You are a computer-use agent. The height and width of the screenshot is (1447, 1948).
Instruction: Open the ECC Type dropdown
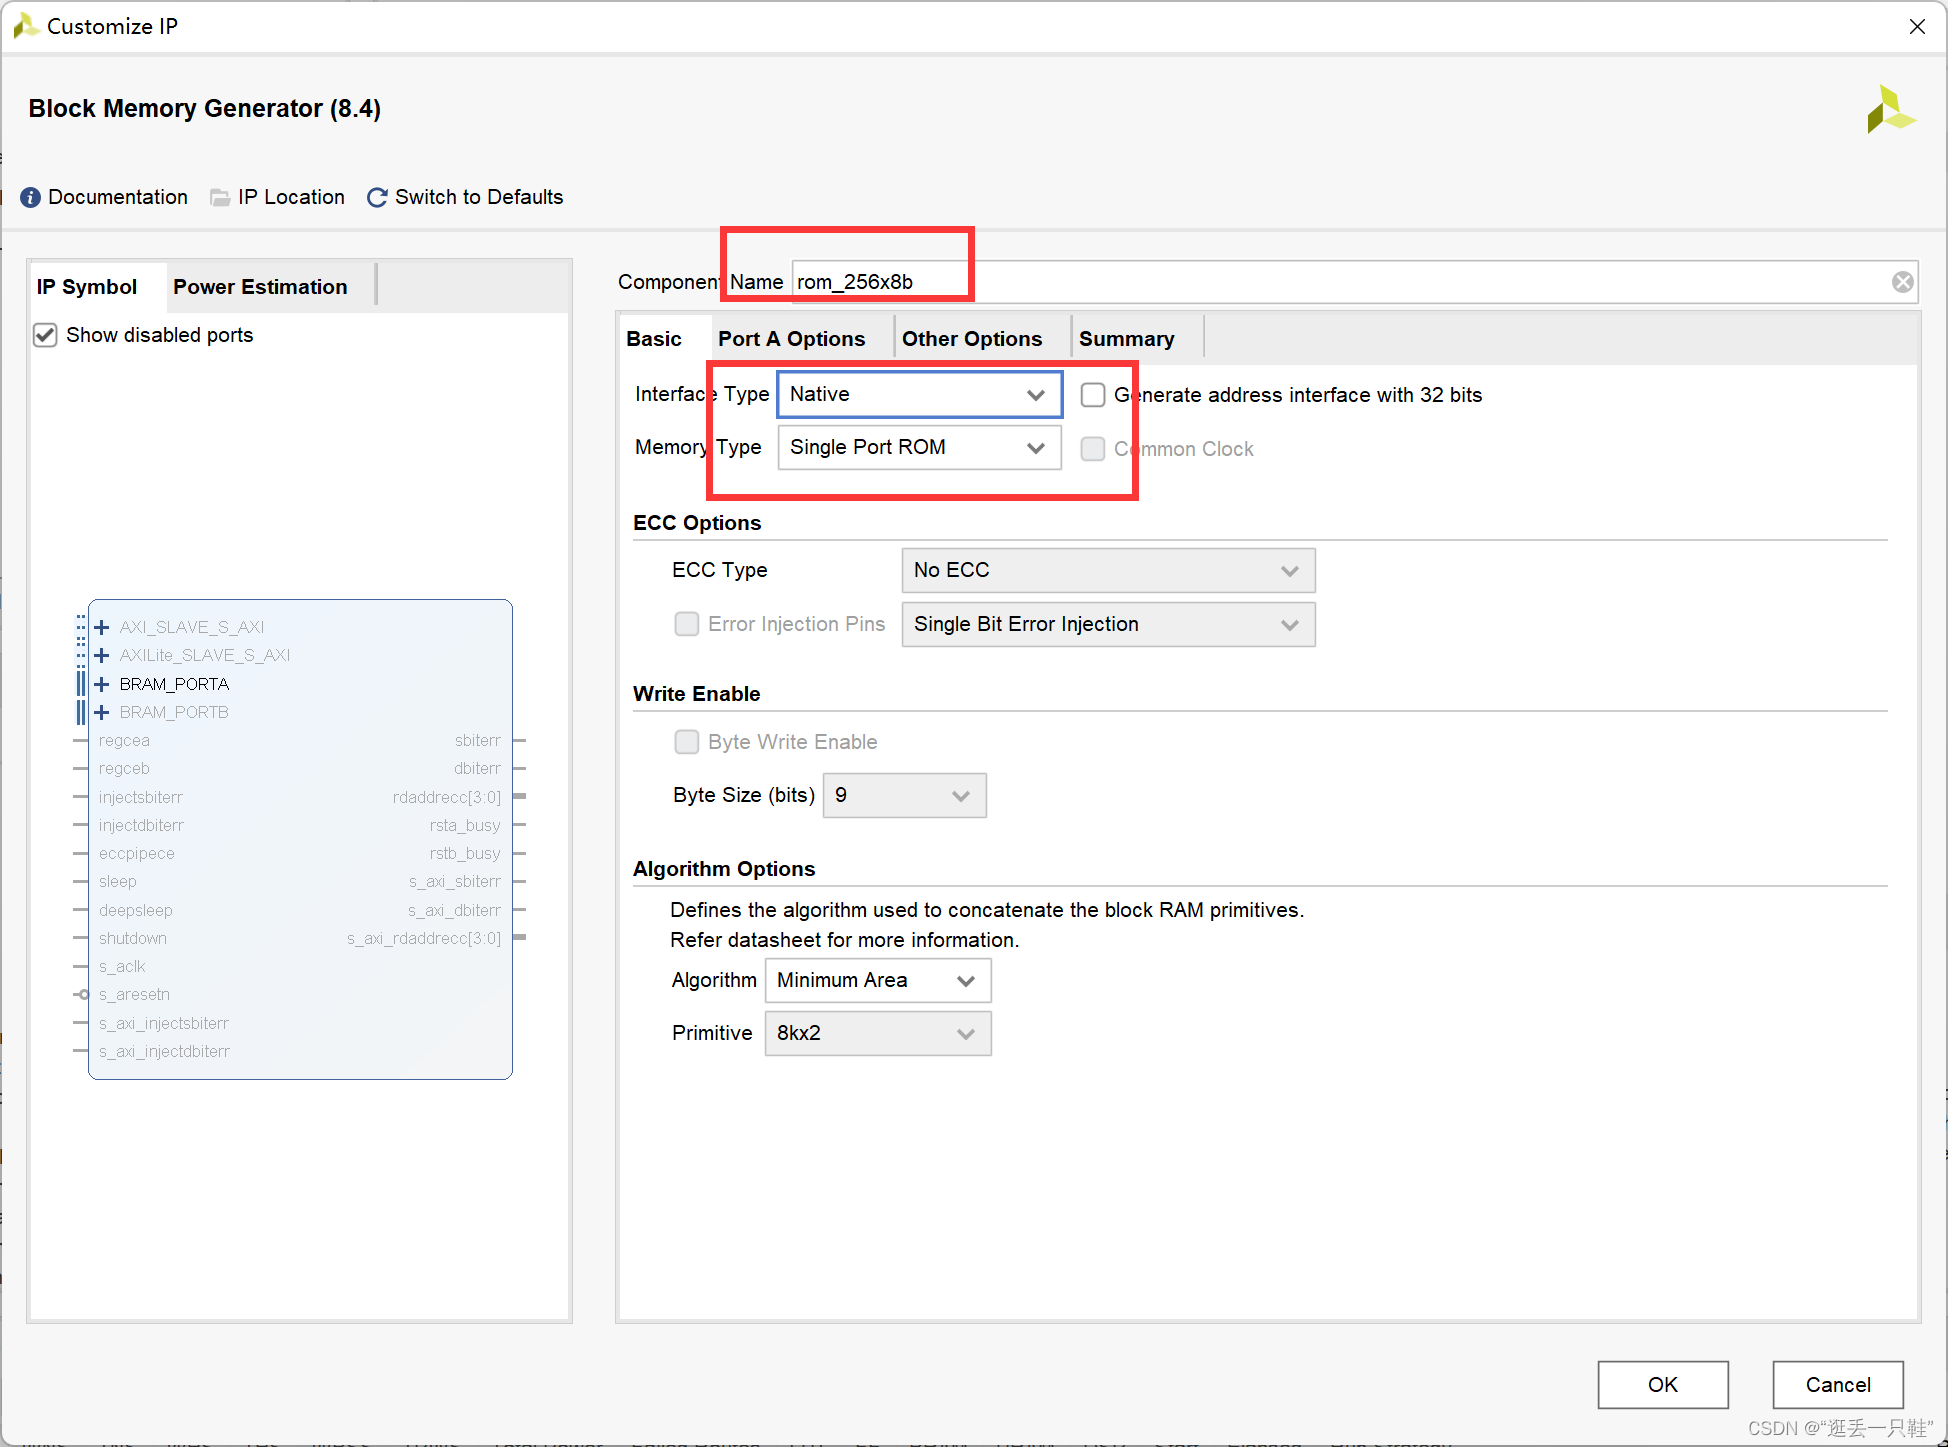pyautogui.click(x=1107, y=570)
